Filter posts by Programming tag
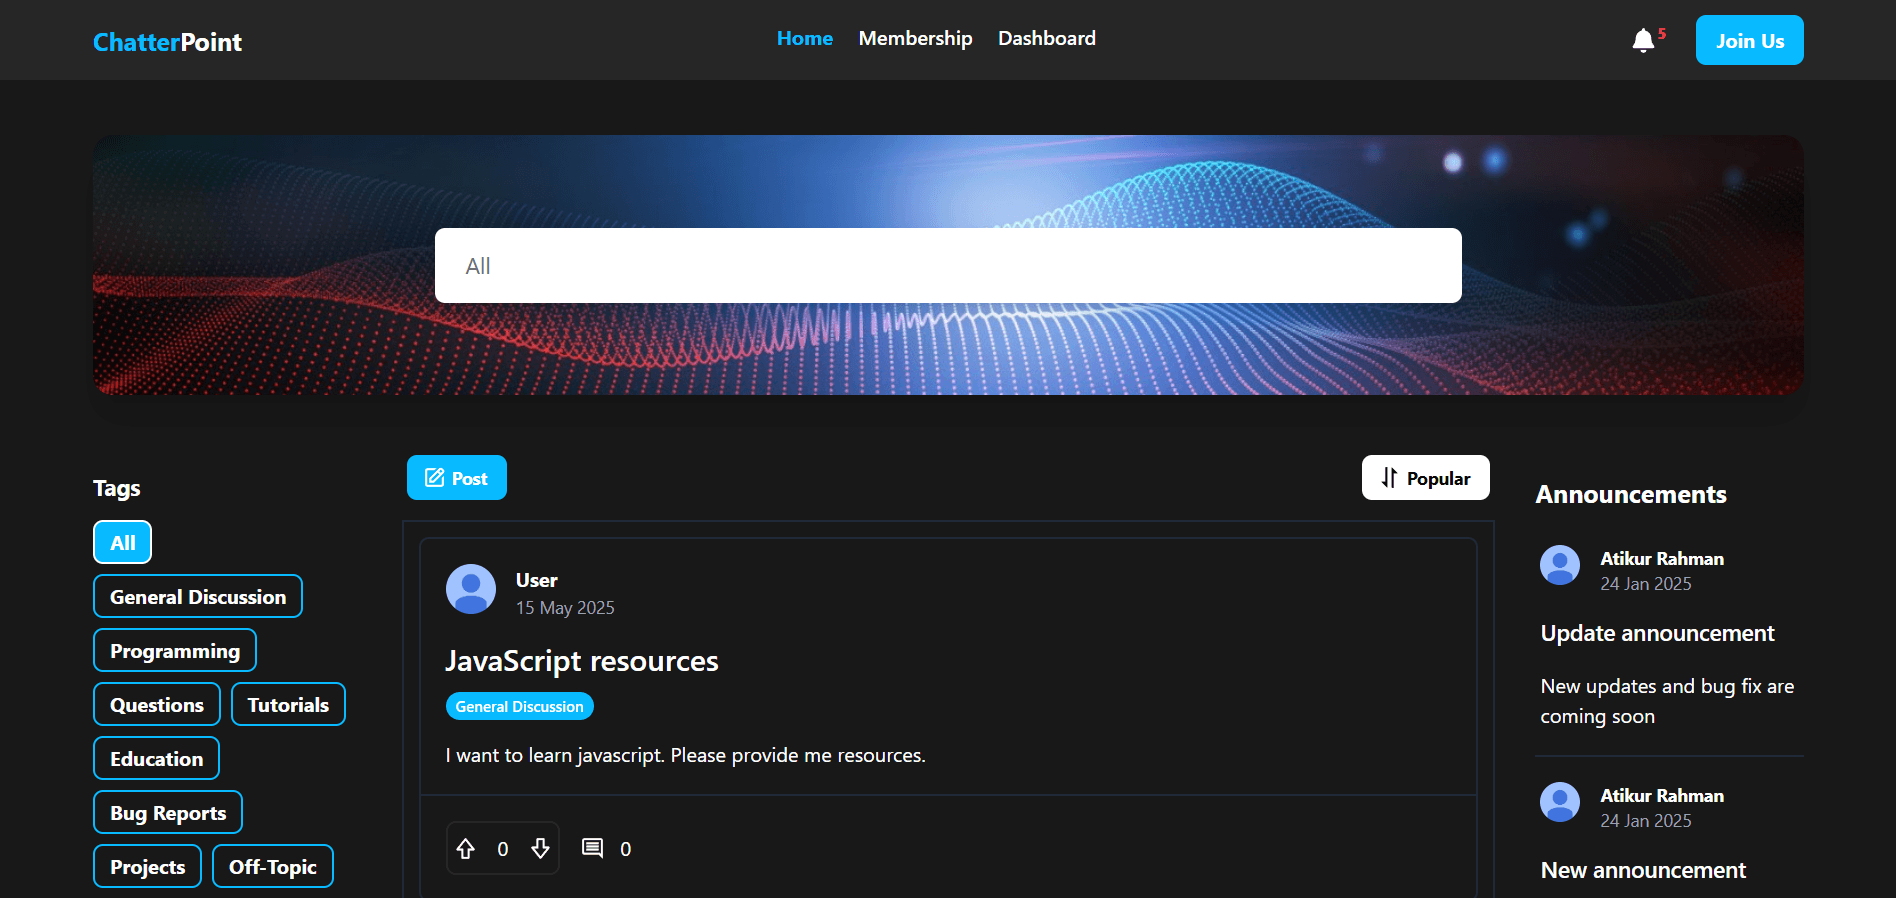 pyautogui.click(x=175, y=651)
